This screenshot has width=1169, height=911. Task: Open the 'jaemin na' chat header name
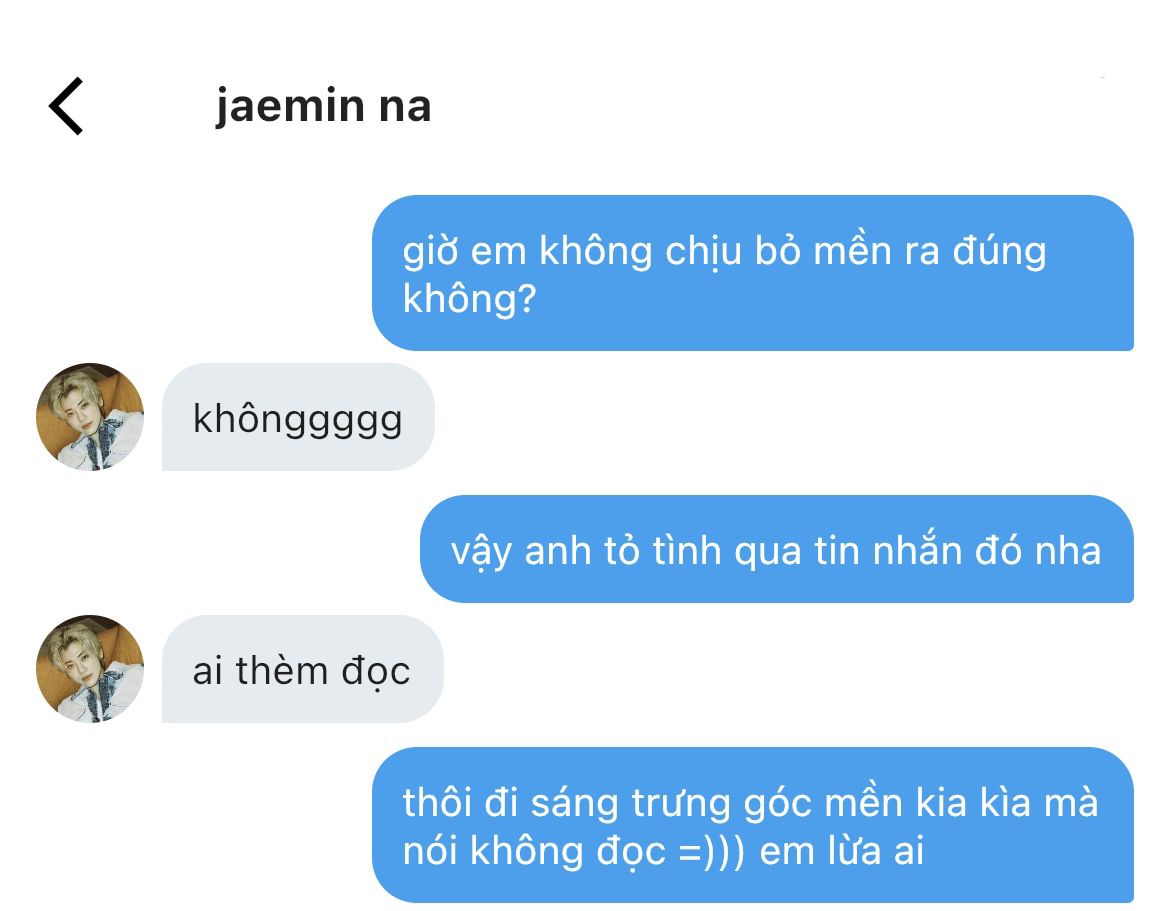[x=324, y=106]
